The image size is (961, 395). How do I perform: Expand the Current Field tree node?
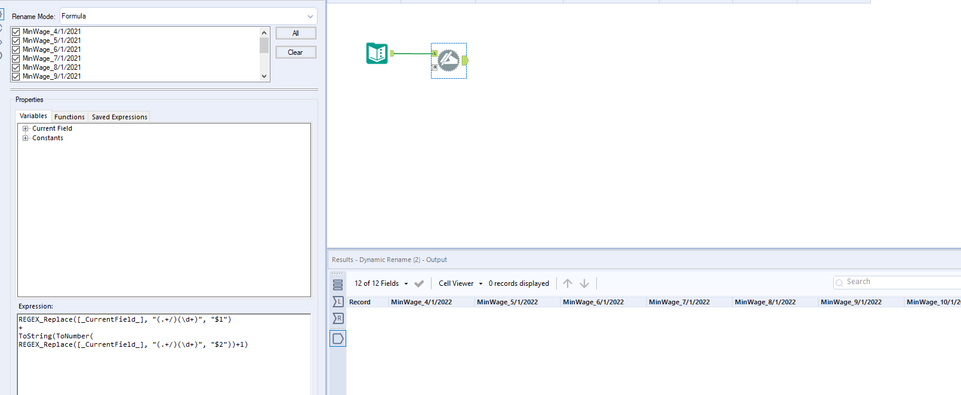tap(26, 129)
